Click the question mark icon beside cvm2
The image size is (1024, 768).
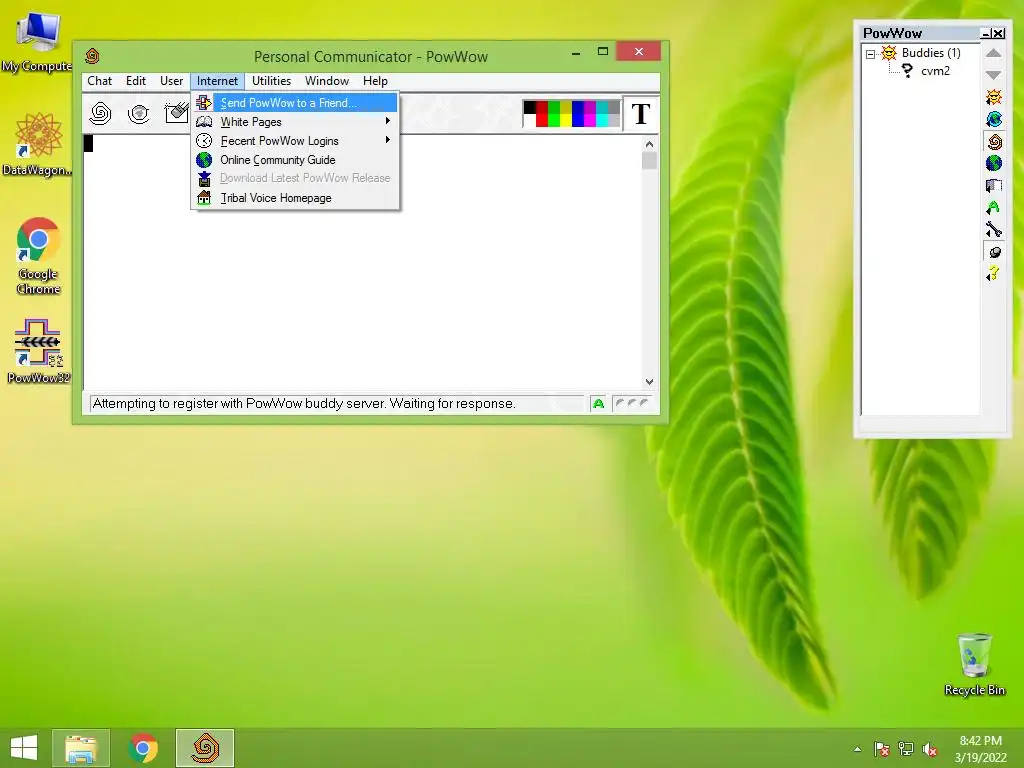pos(907,71)
